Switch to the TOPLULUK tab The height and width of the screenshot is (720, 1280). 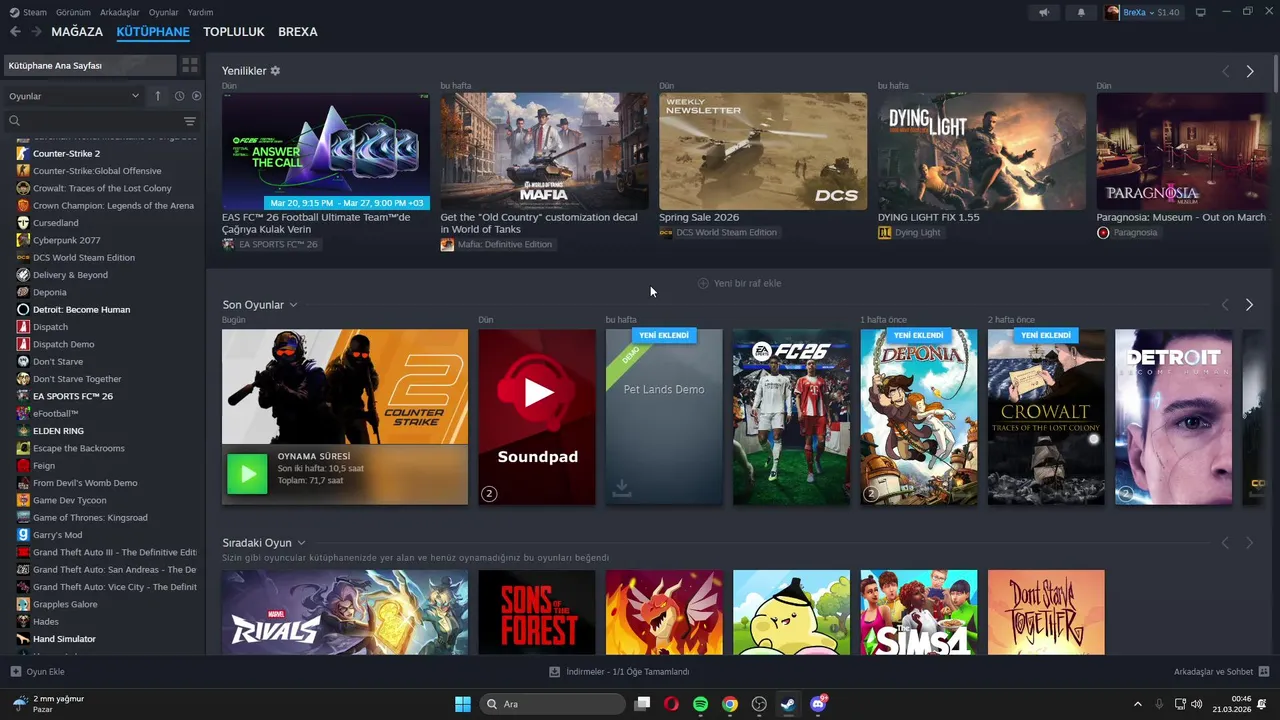click(x=234, y=32)
